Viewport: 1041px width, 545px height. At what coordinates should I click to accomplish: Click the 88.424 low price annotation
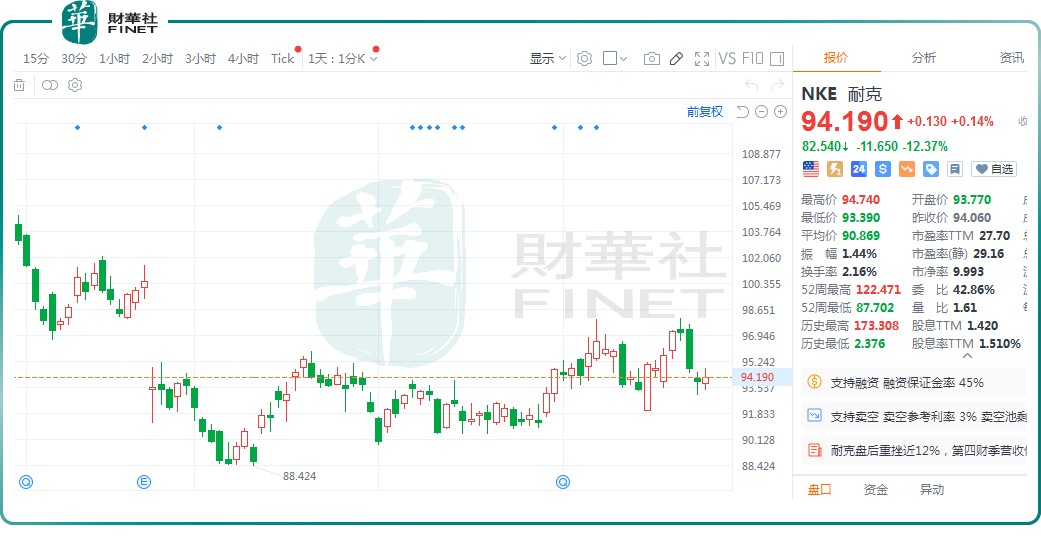[x=299, y=476]
